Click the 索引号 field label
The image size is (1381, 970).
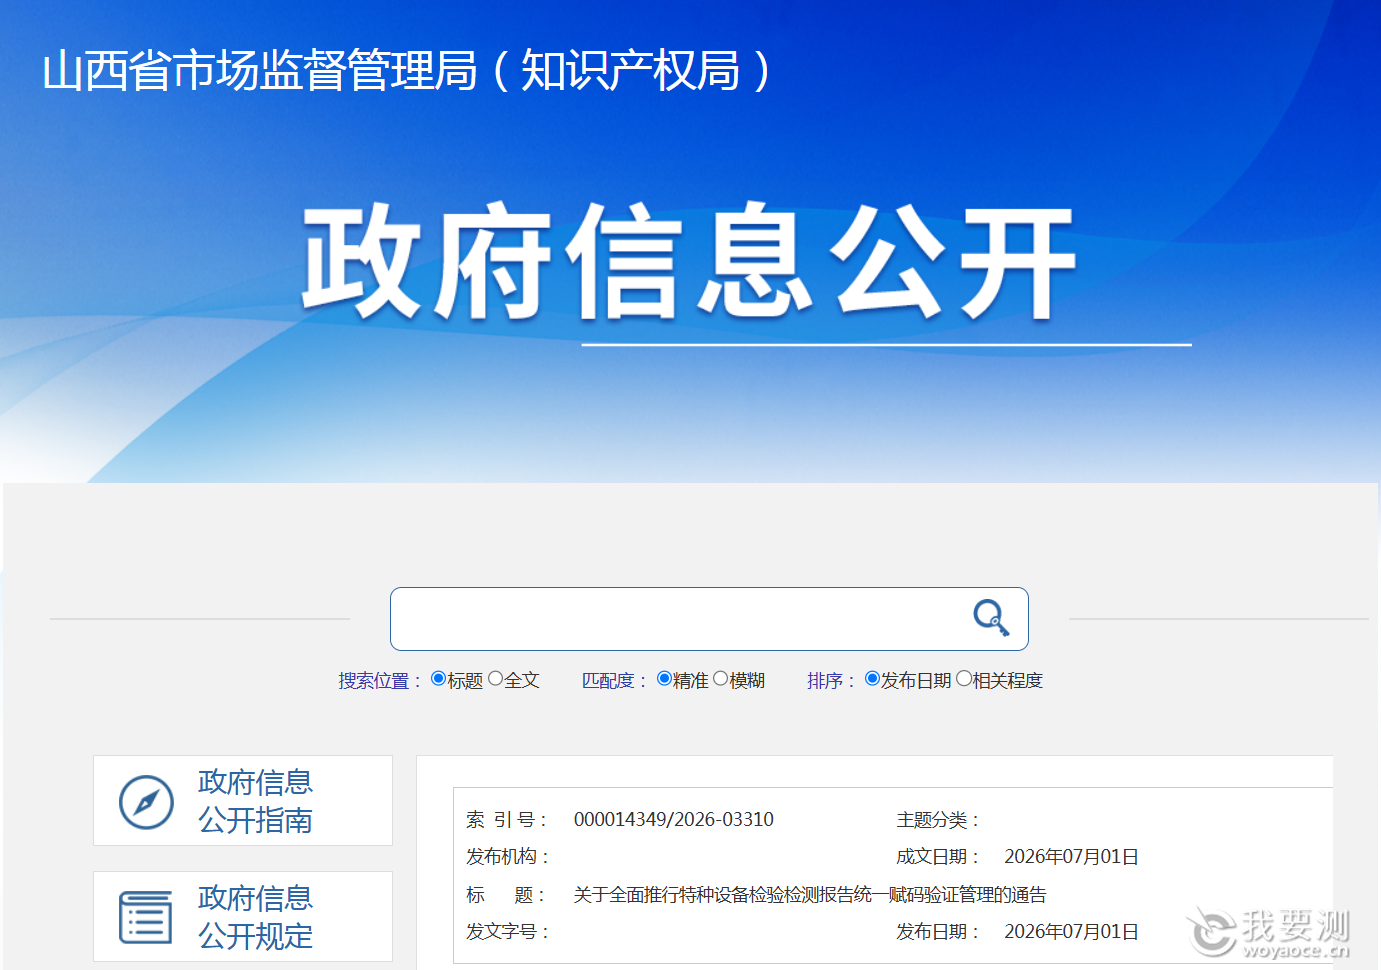click(x=505, y=820)
